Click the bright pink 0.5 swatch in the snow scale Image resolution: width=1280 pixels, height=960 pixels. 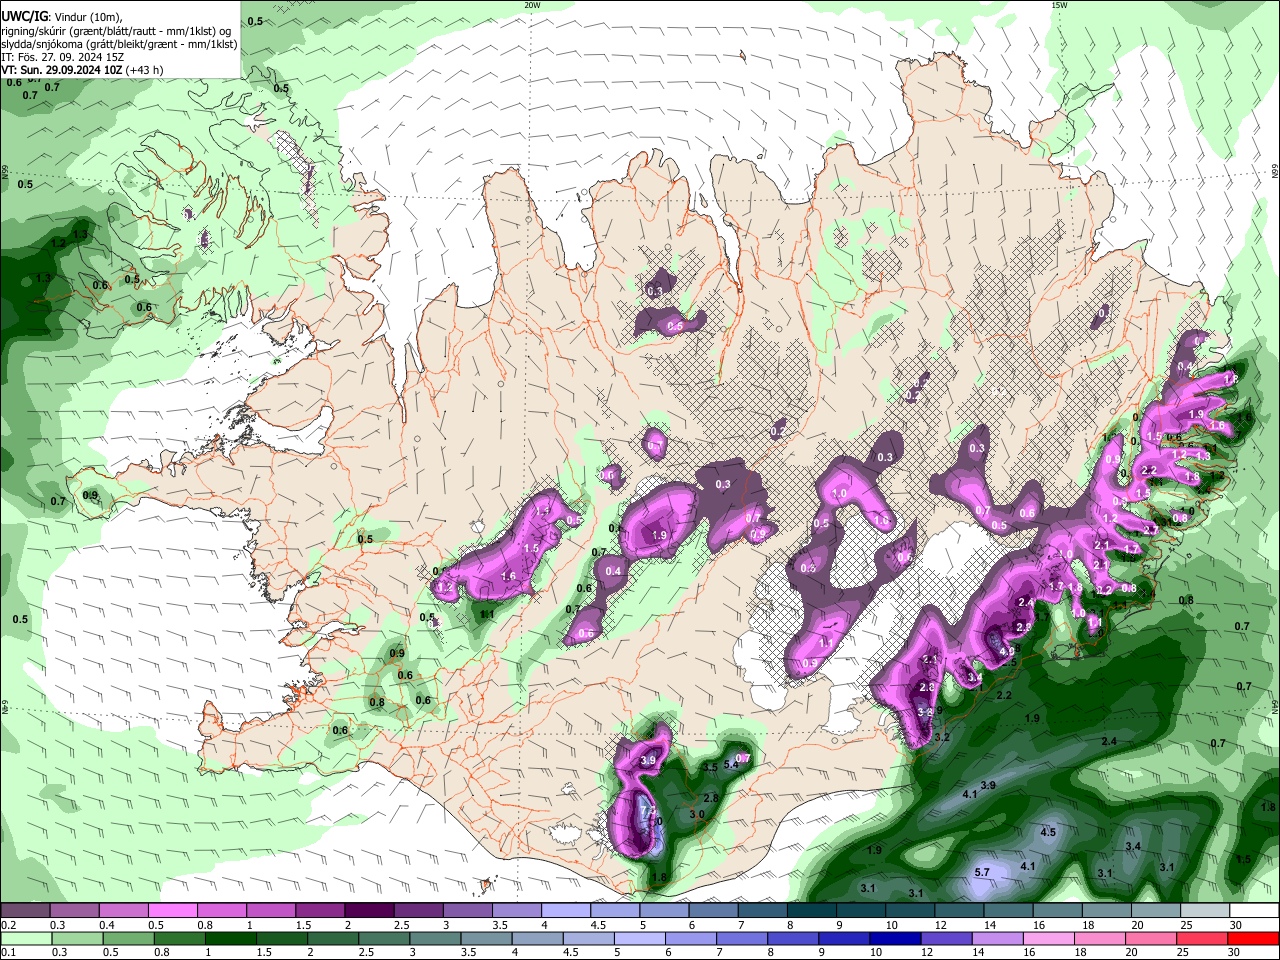tap(172, 910)
